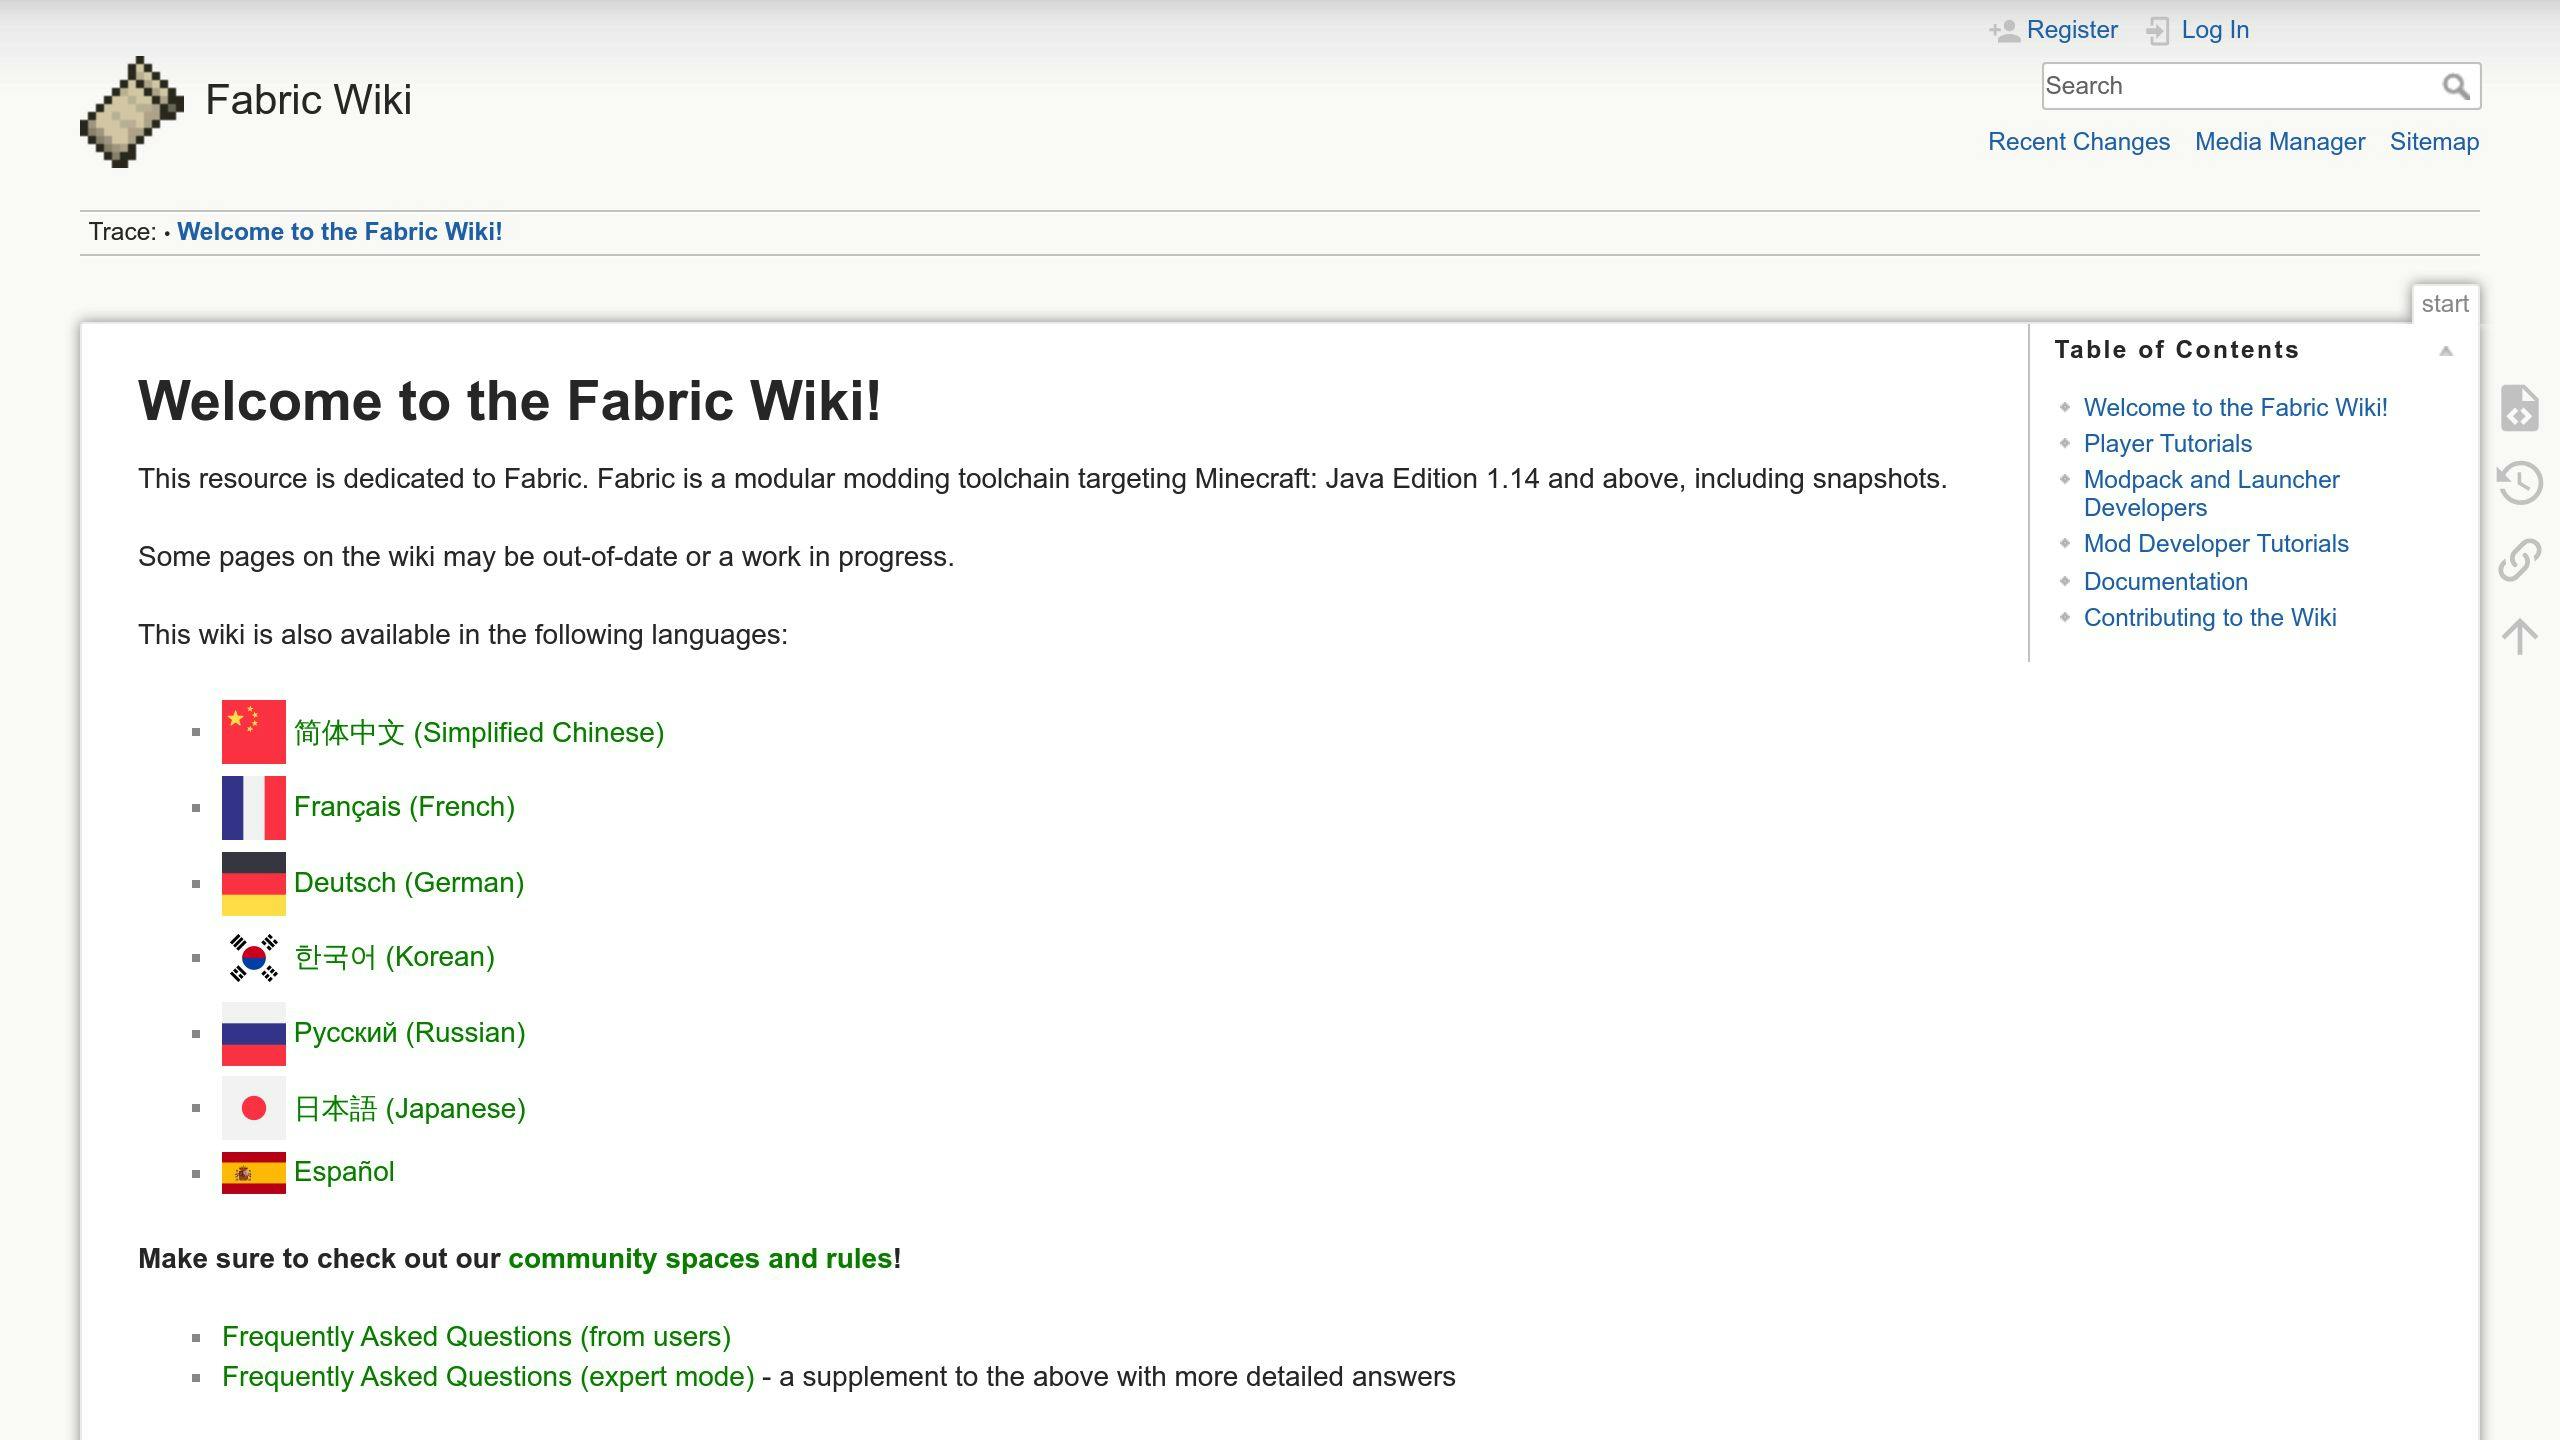Click the Chinese flag icon
Image resolution: width=2560 pixels, height=1440 pixels.
[x=254, y=732]
